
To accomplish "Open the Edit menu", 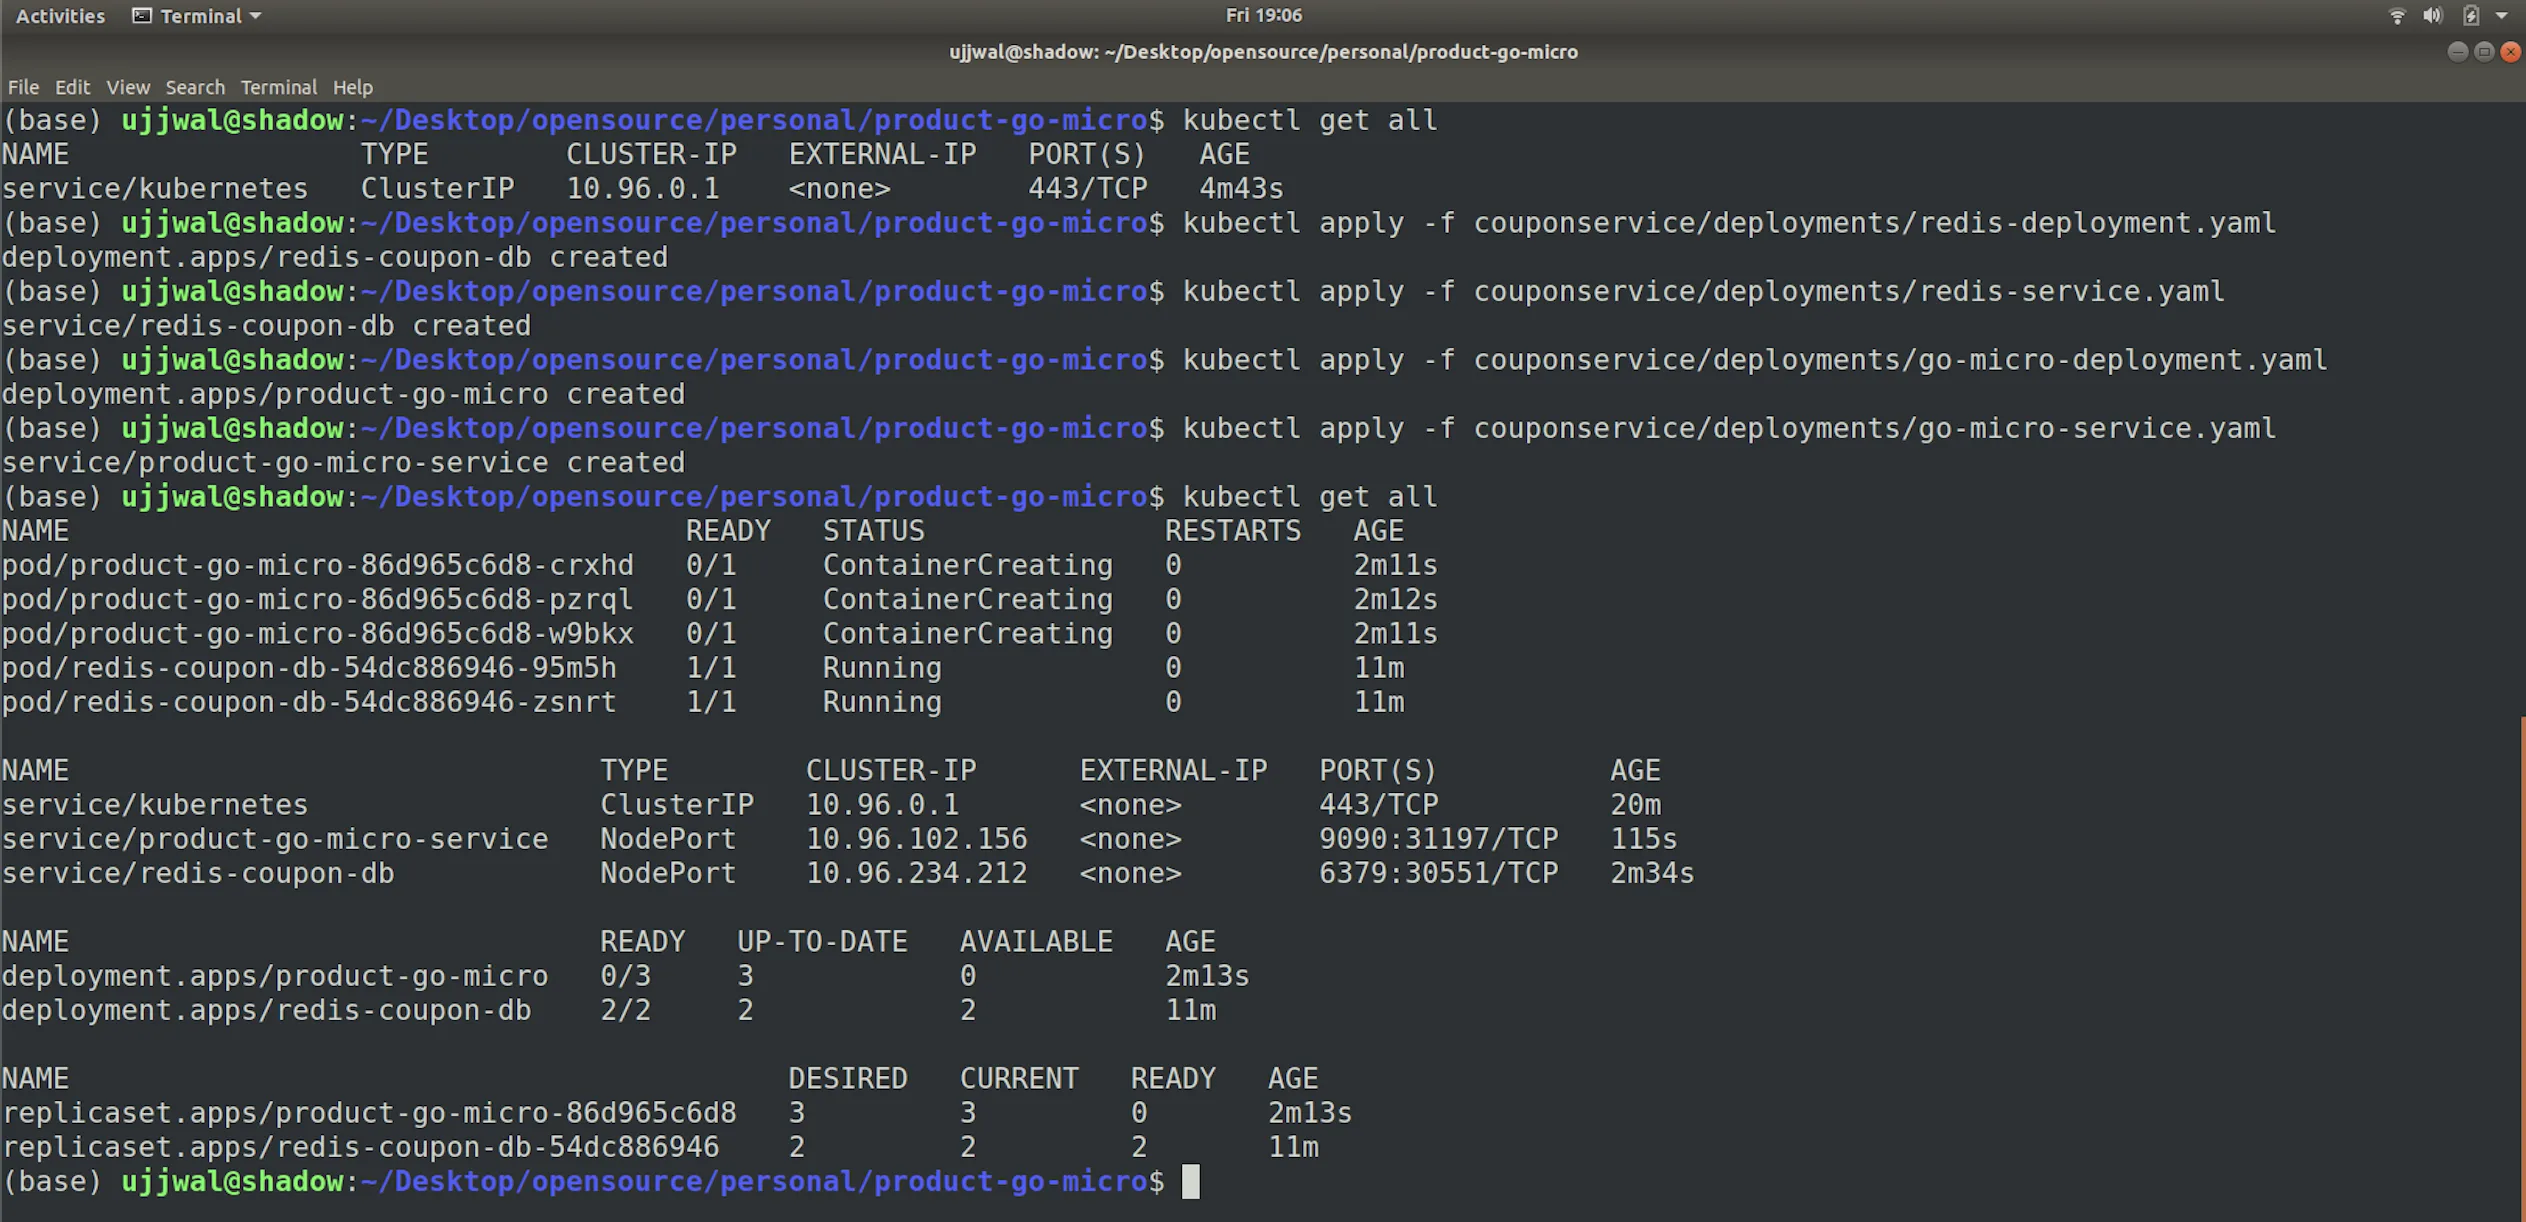I will [x=72, y=87].
